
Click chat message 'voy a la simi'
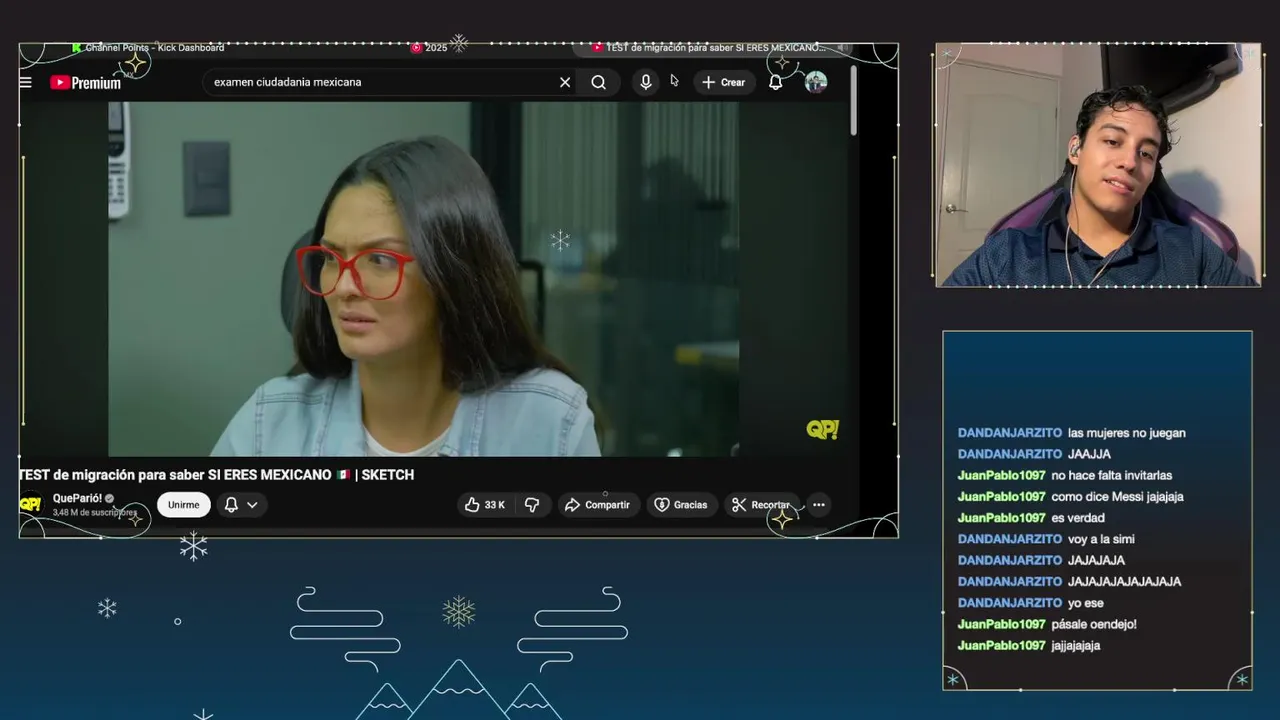[x=1101, y=539]
